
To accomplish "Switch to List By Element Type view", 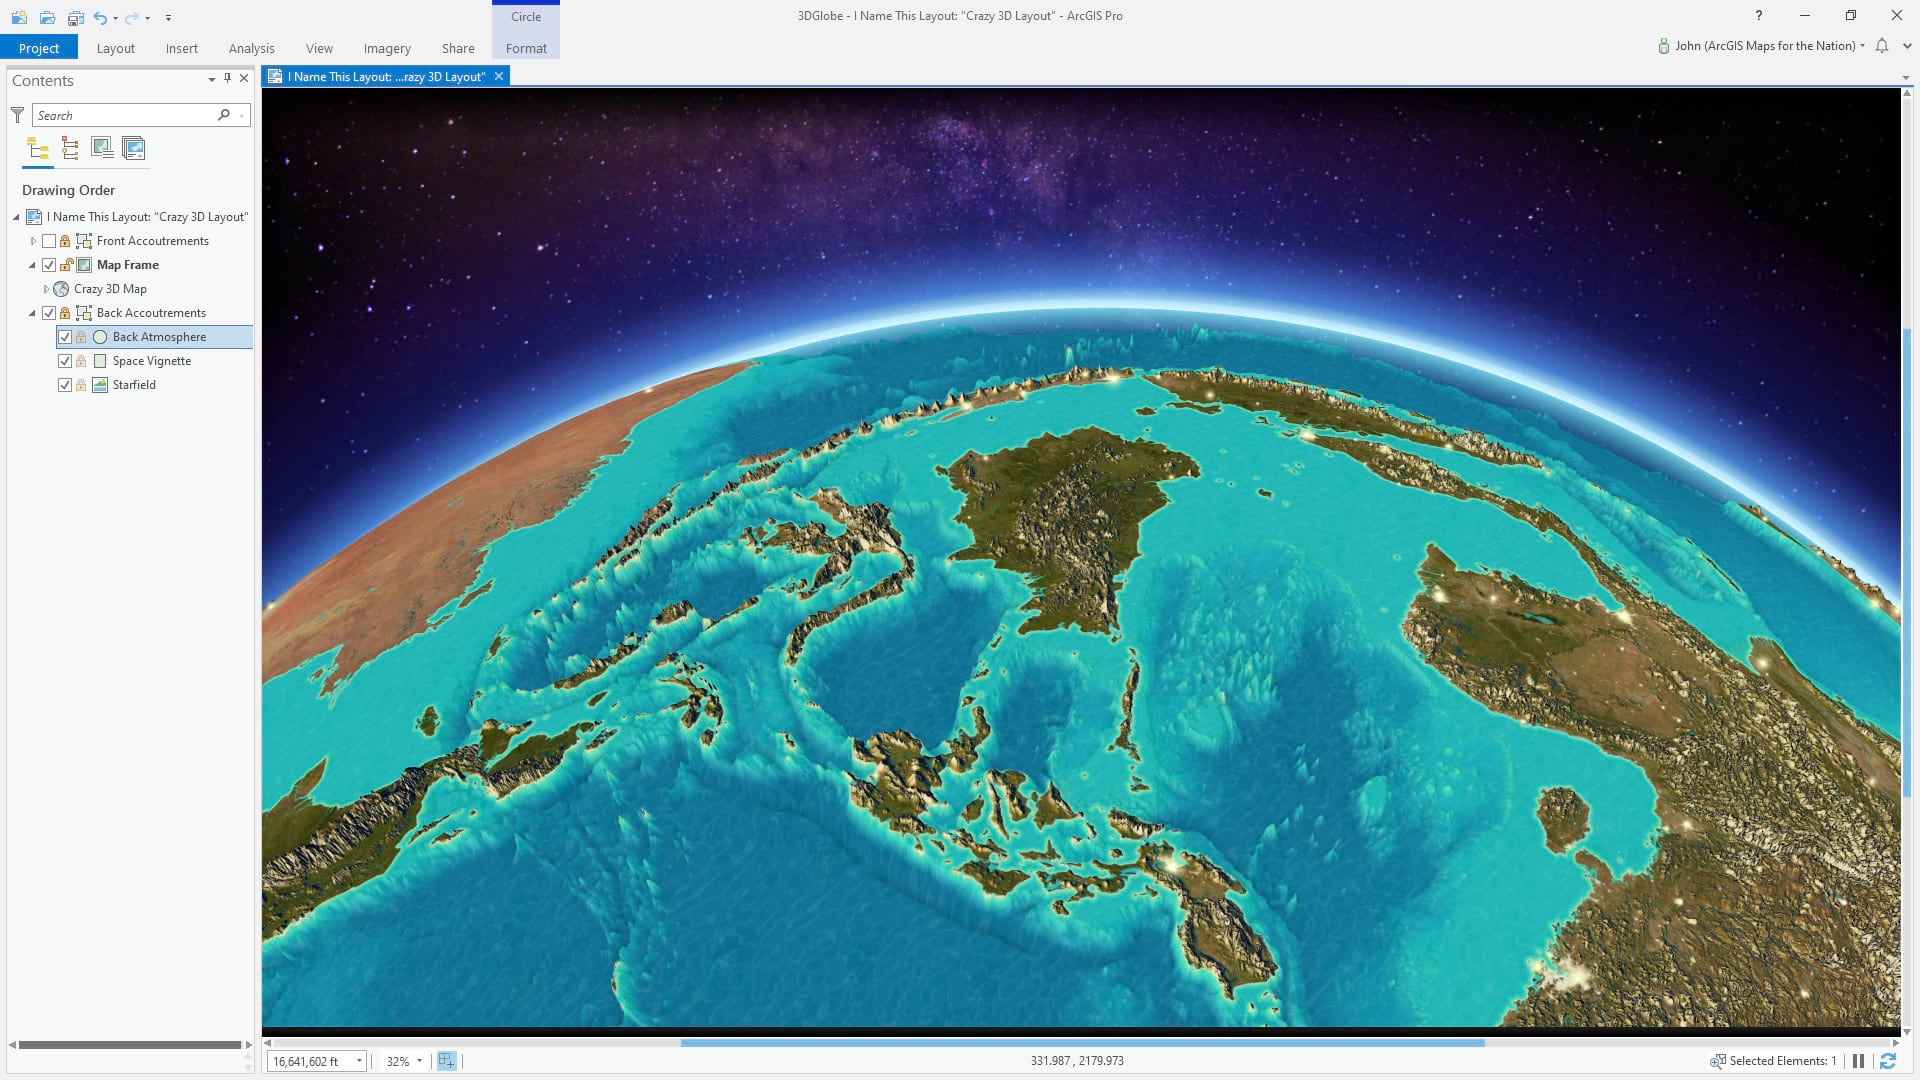I will click(x=70, y=149).
